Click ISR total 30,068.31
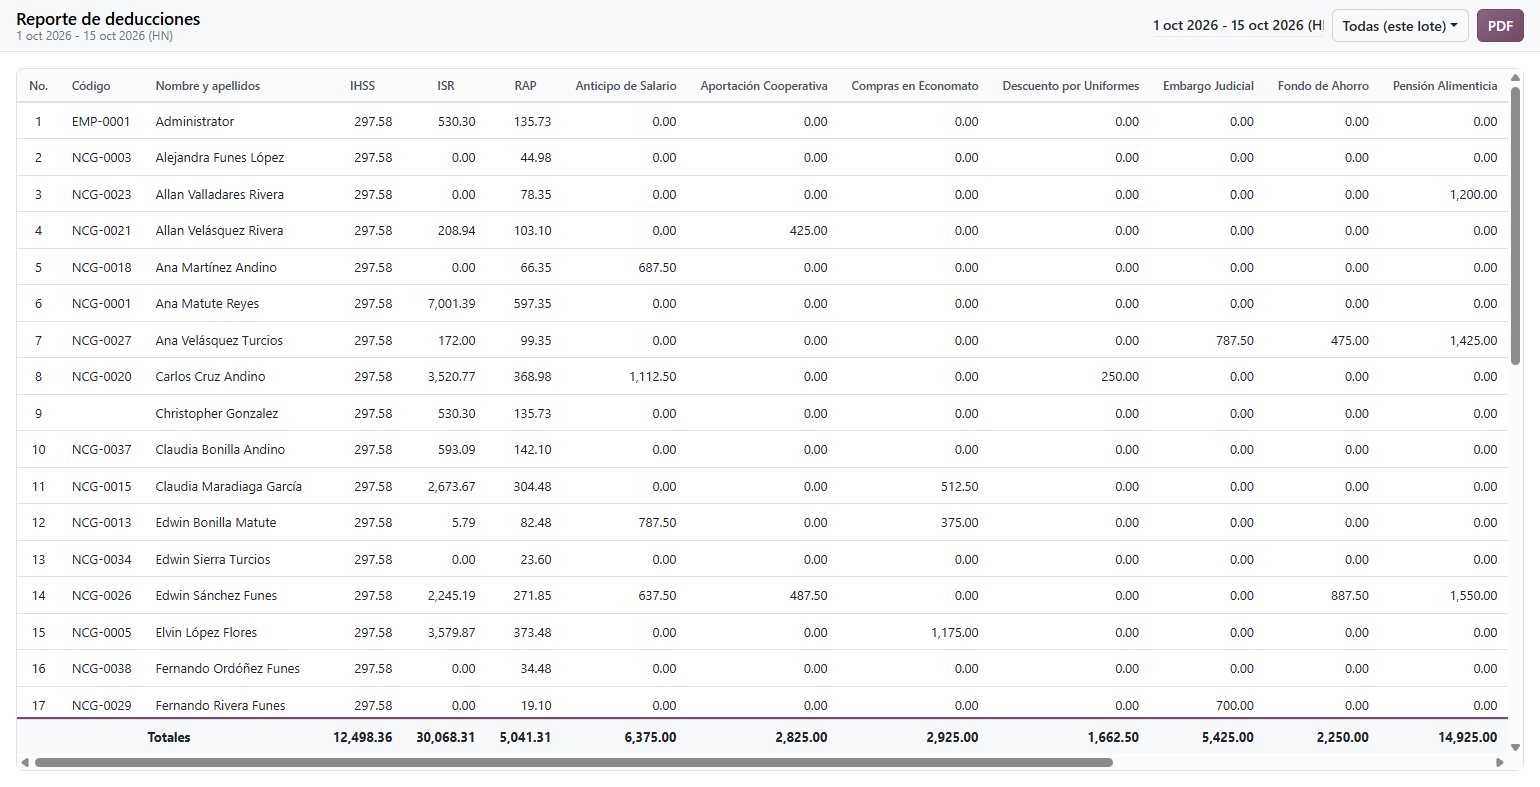The height and width of the screenshot is (787, 1540). (x=446, y=737)
